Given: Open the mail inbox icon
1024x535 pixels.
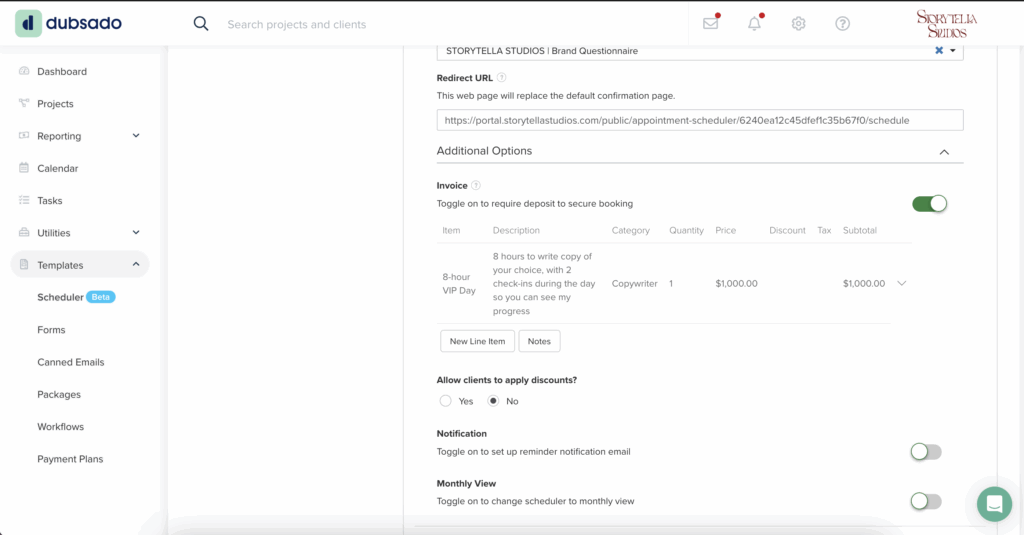Looking at the screenshot, I should 711,24.
